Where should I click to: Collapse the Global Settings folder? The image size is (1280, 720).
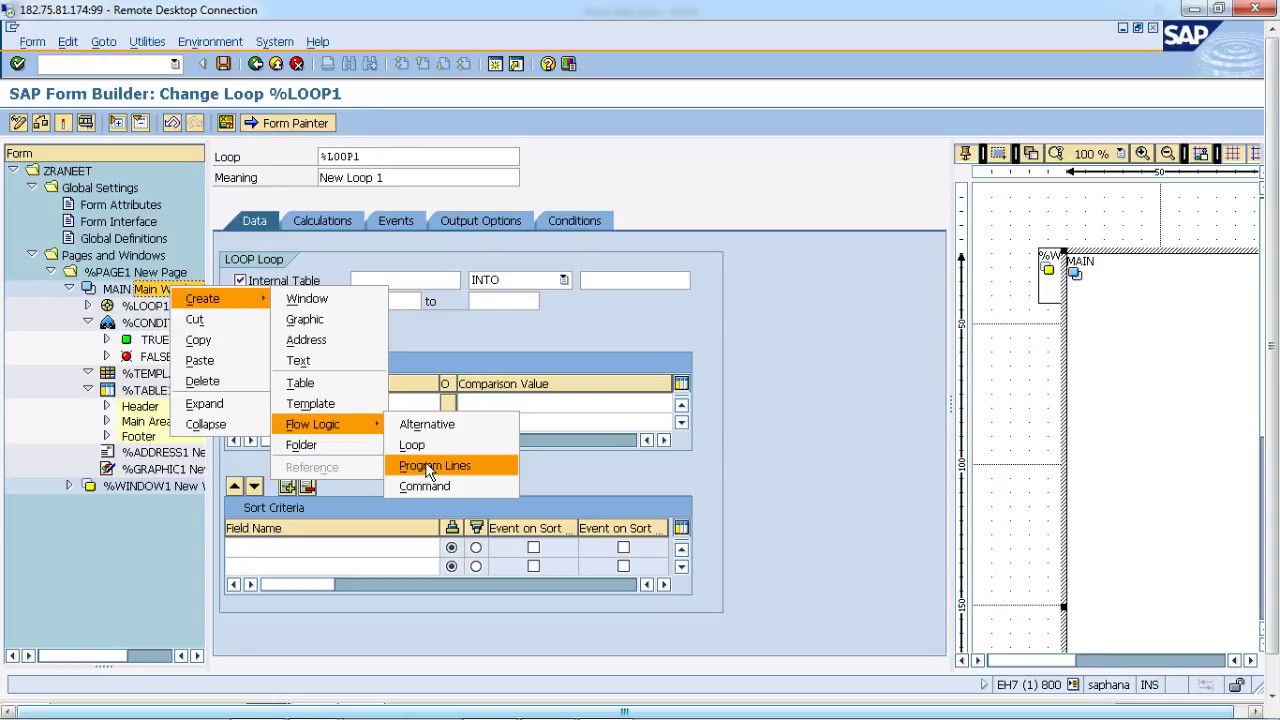click(x=32, y=187)
